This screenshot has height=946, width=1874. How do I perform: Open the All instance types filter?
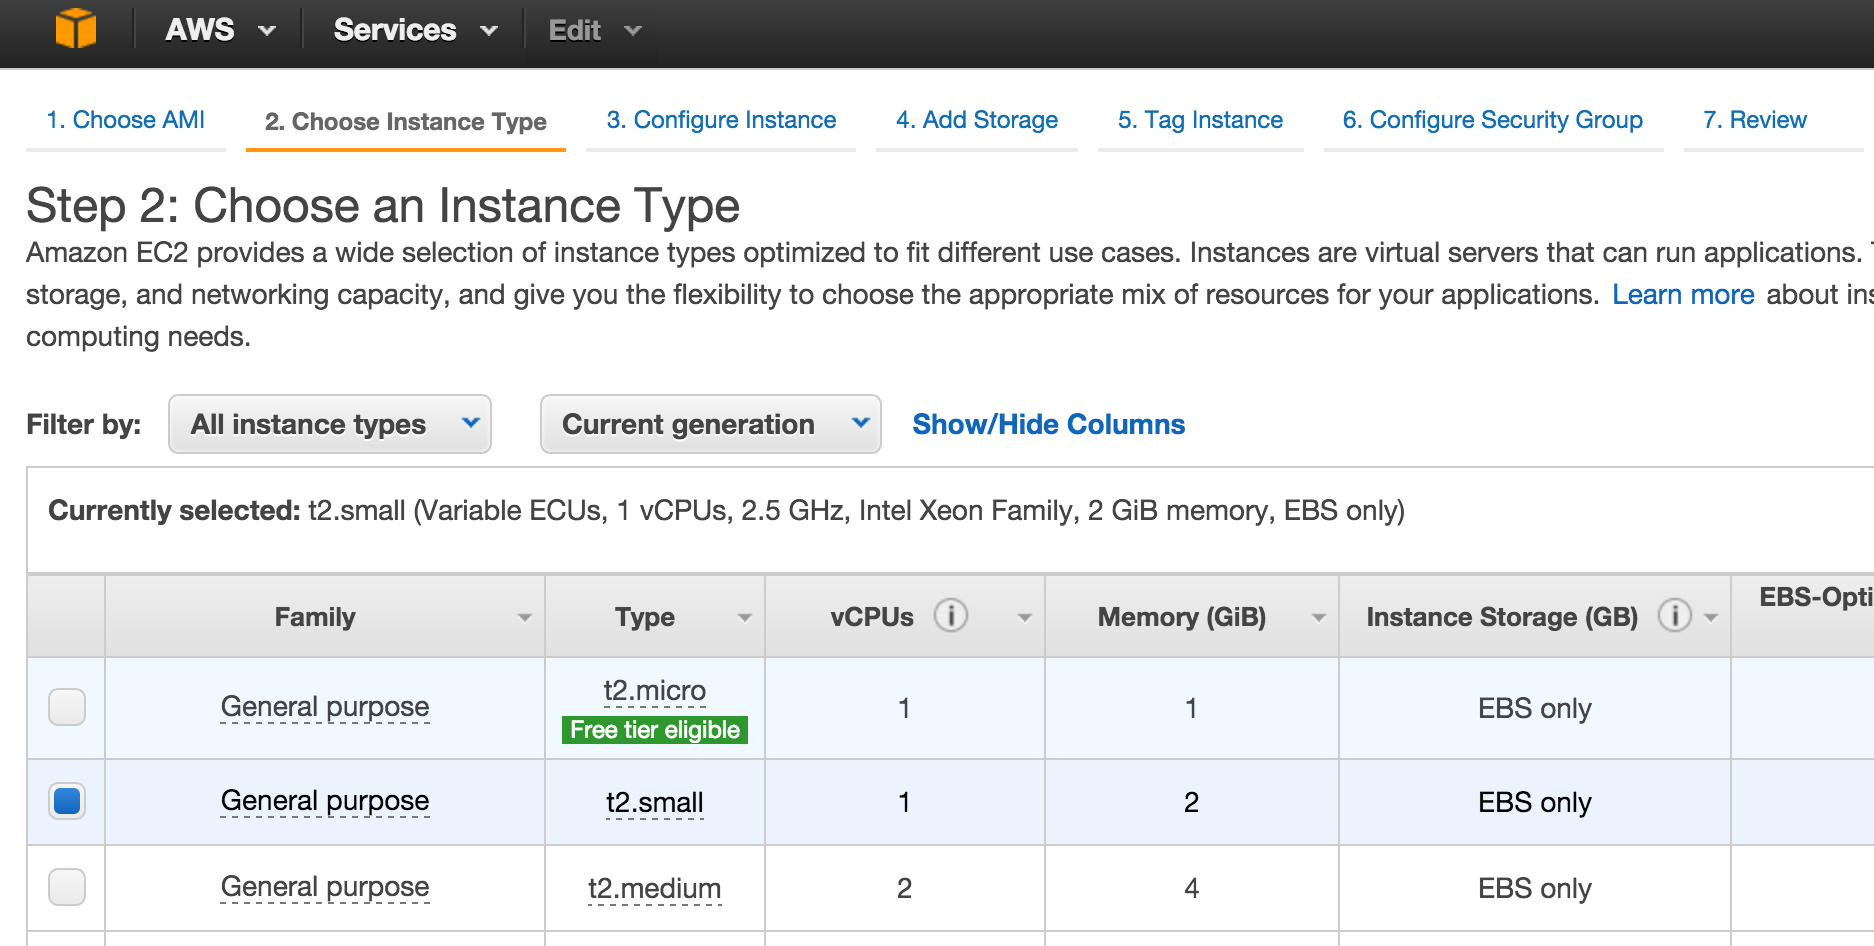coord(330,424)
